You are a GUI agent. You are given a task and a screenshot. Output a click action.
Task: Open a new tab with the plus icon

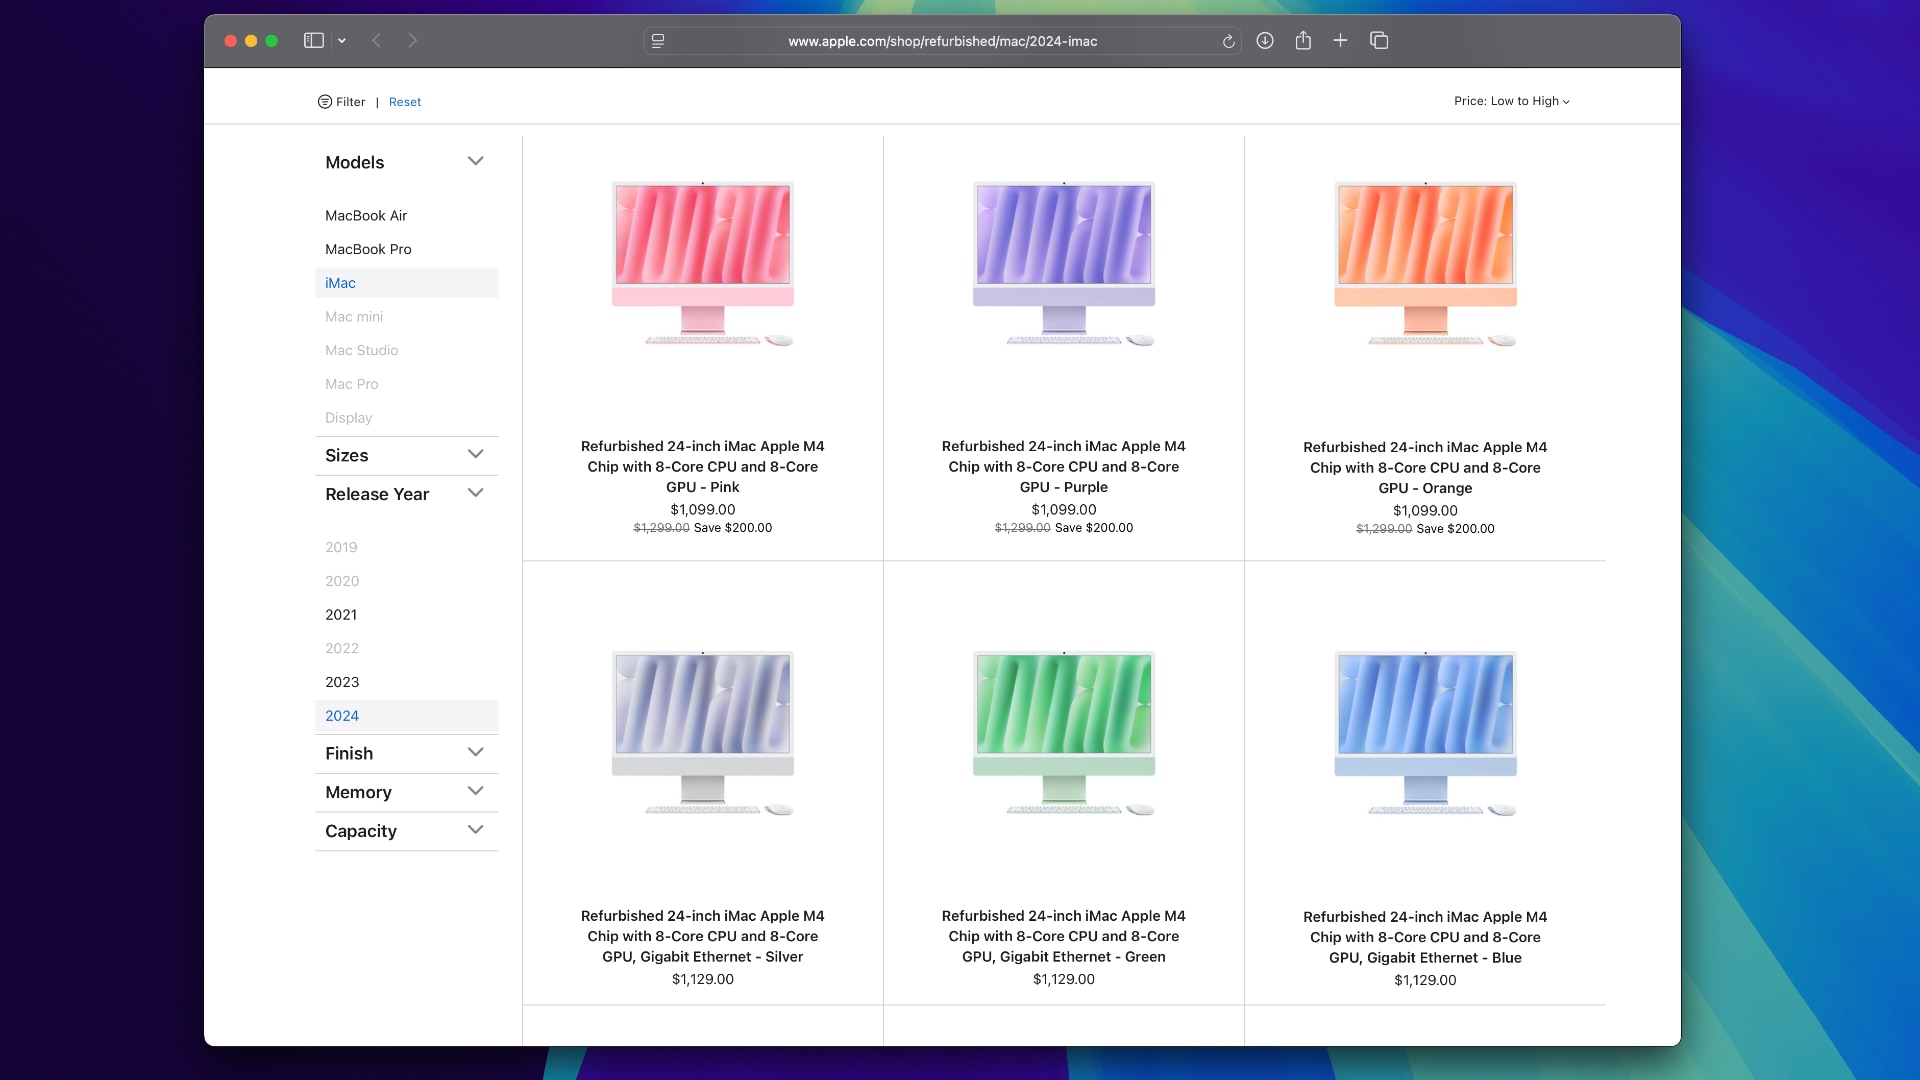click(1340, 41)
